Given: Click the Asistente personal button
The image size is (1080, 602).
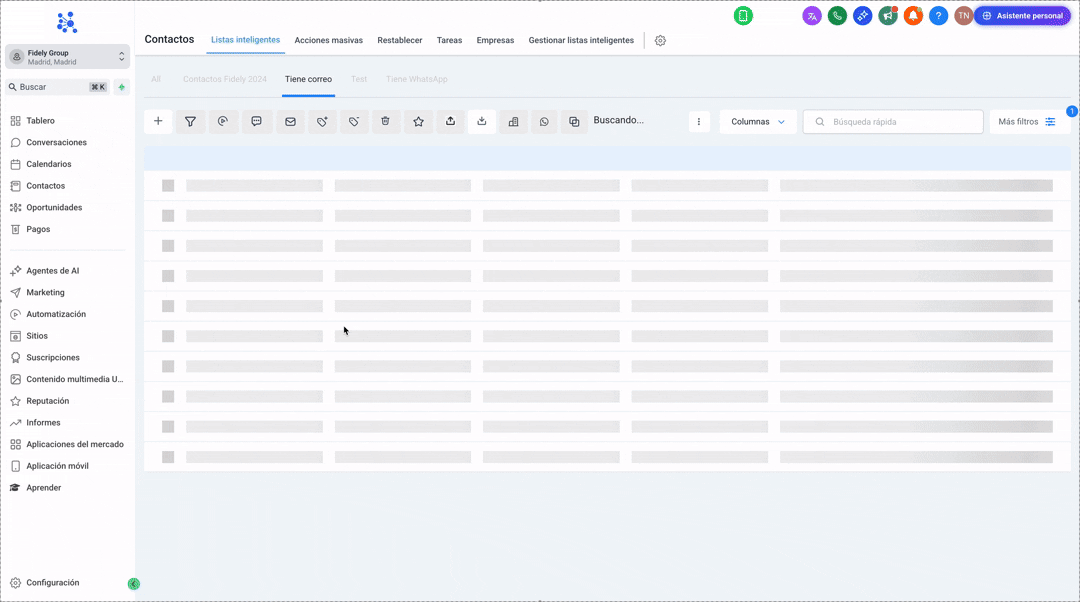Looking at the screenshot, I should tap(1022, 16).
